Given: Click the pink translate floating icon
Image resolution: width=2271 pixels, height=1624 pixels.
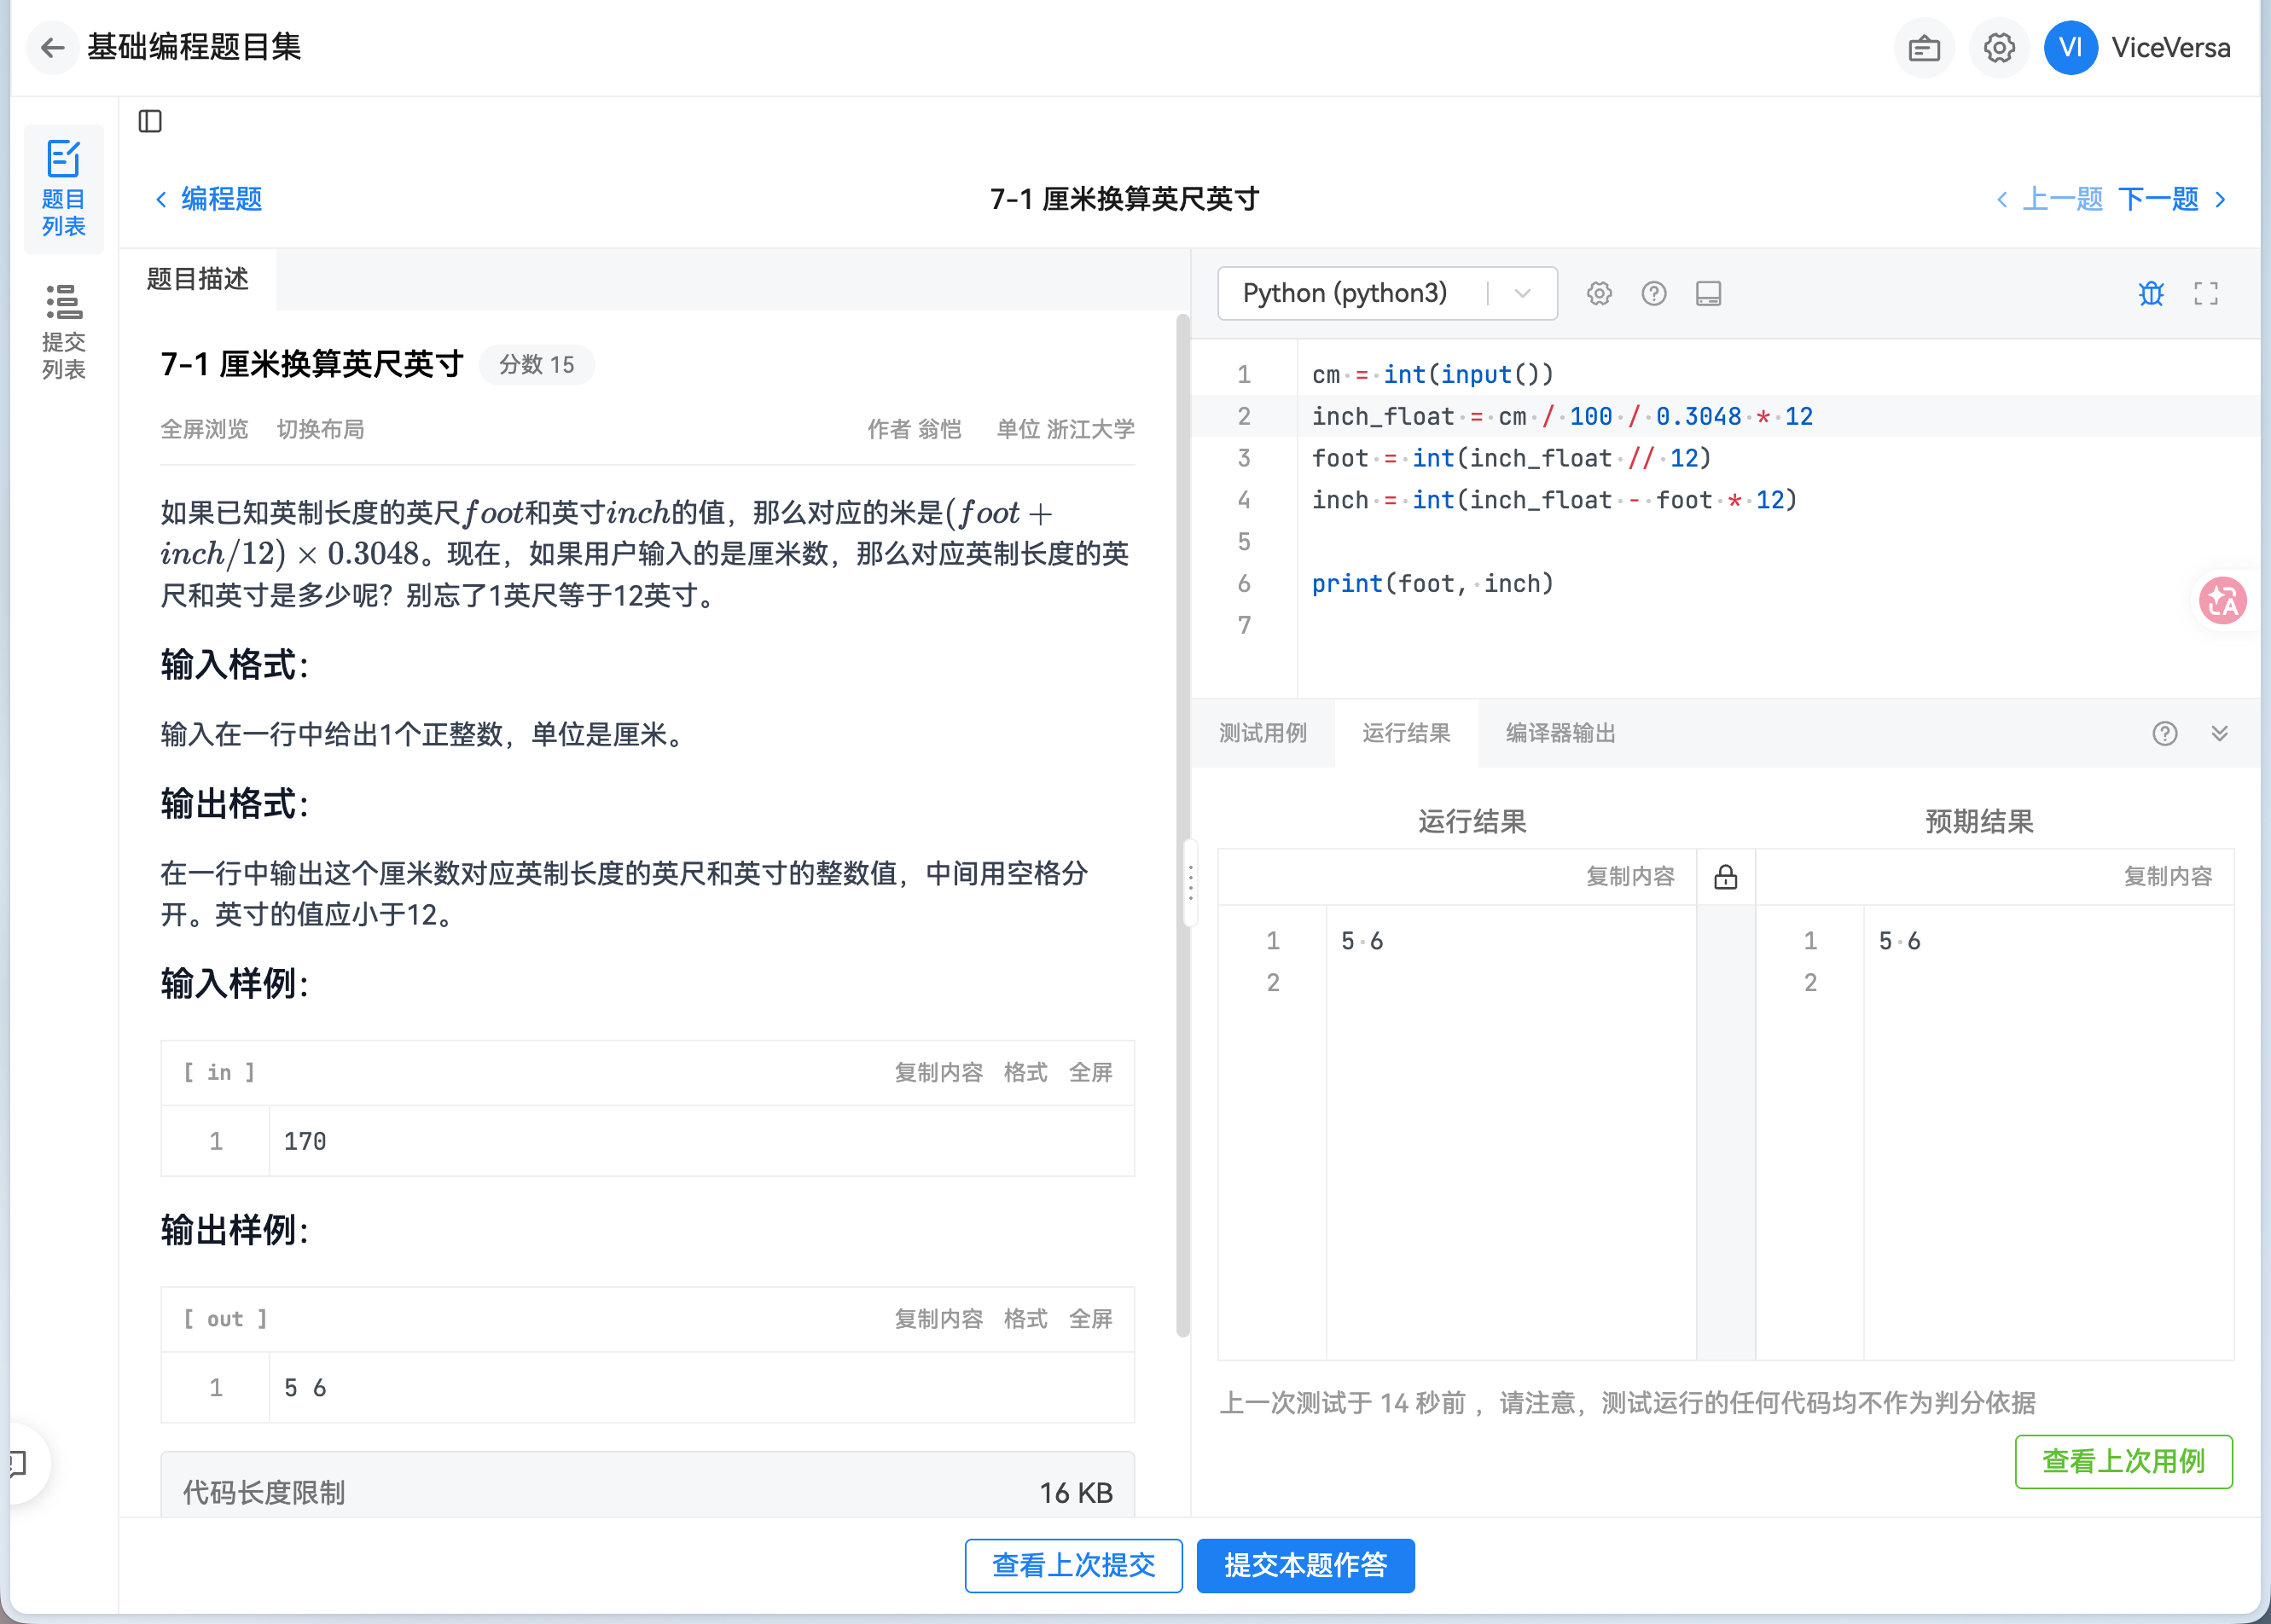Looking at the screenshot, I should point(2222,601).
